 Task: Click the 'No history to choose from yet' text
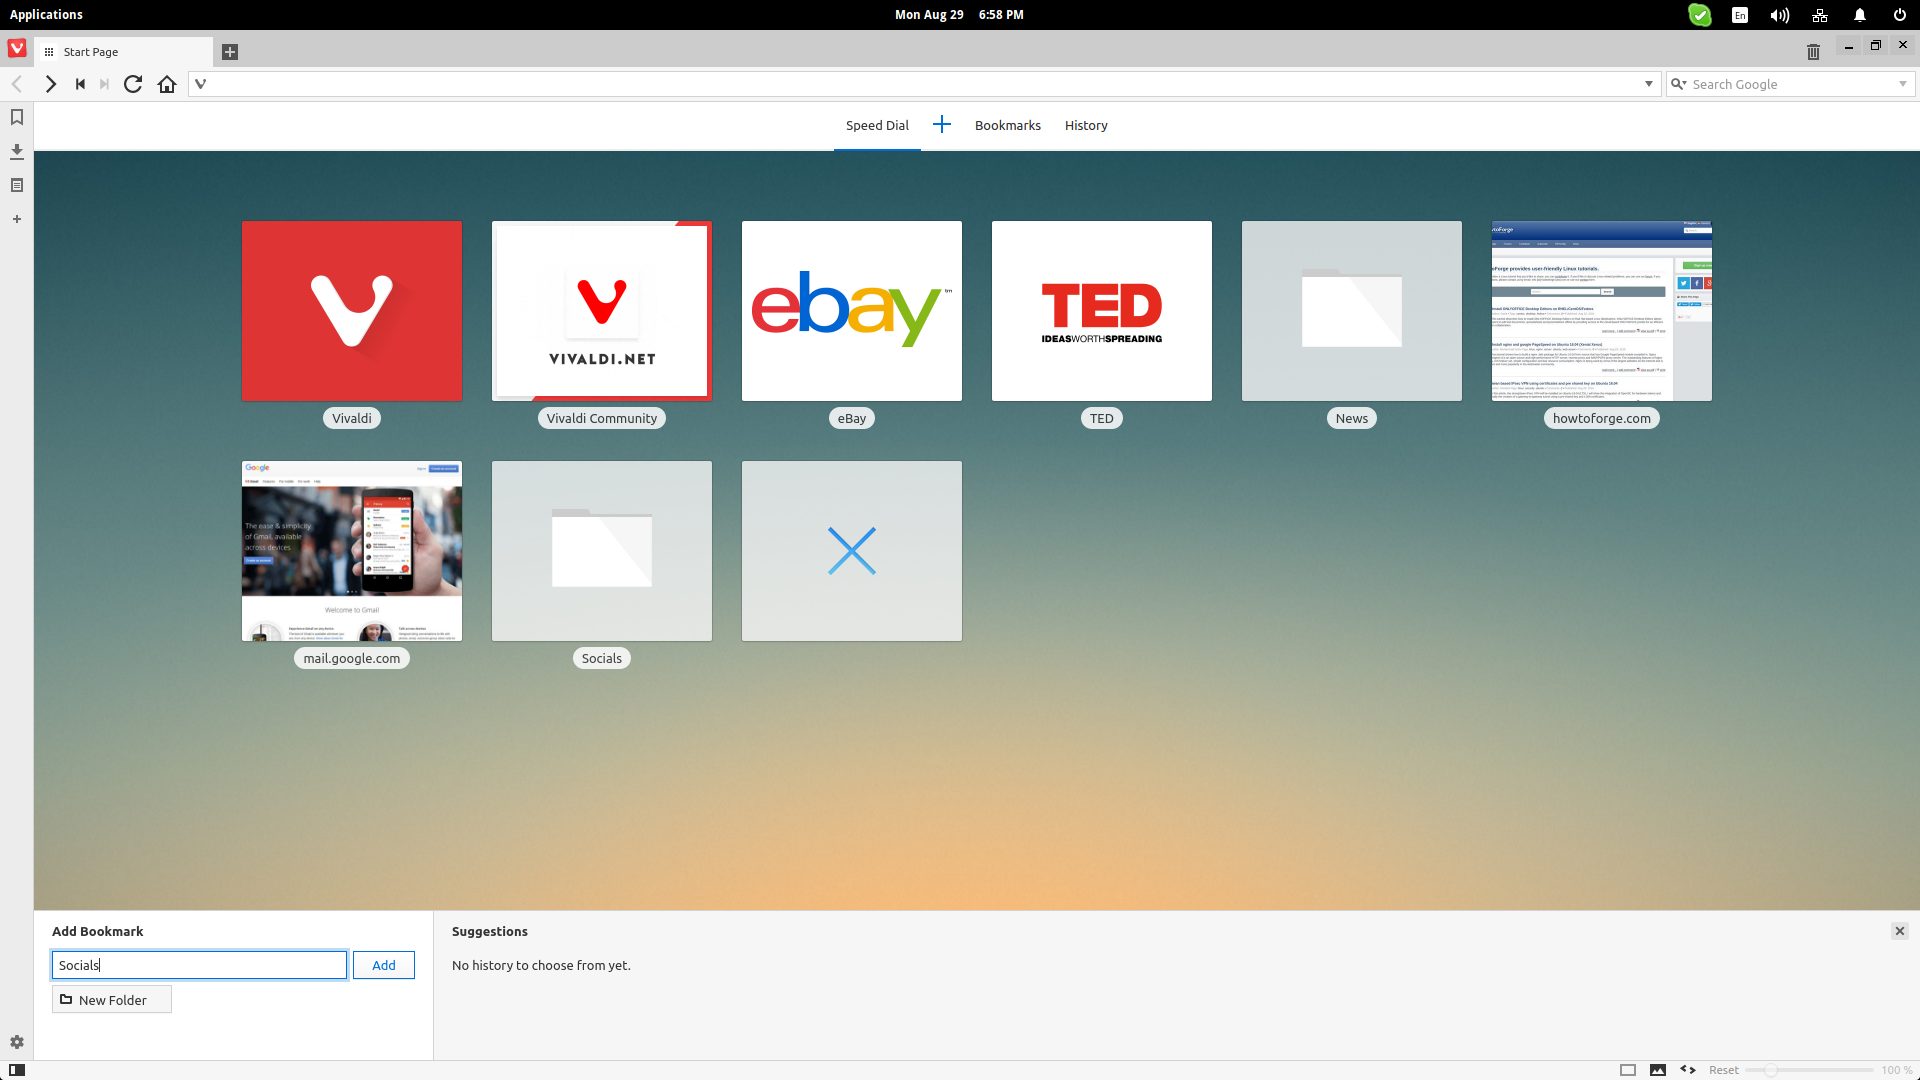541,965
